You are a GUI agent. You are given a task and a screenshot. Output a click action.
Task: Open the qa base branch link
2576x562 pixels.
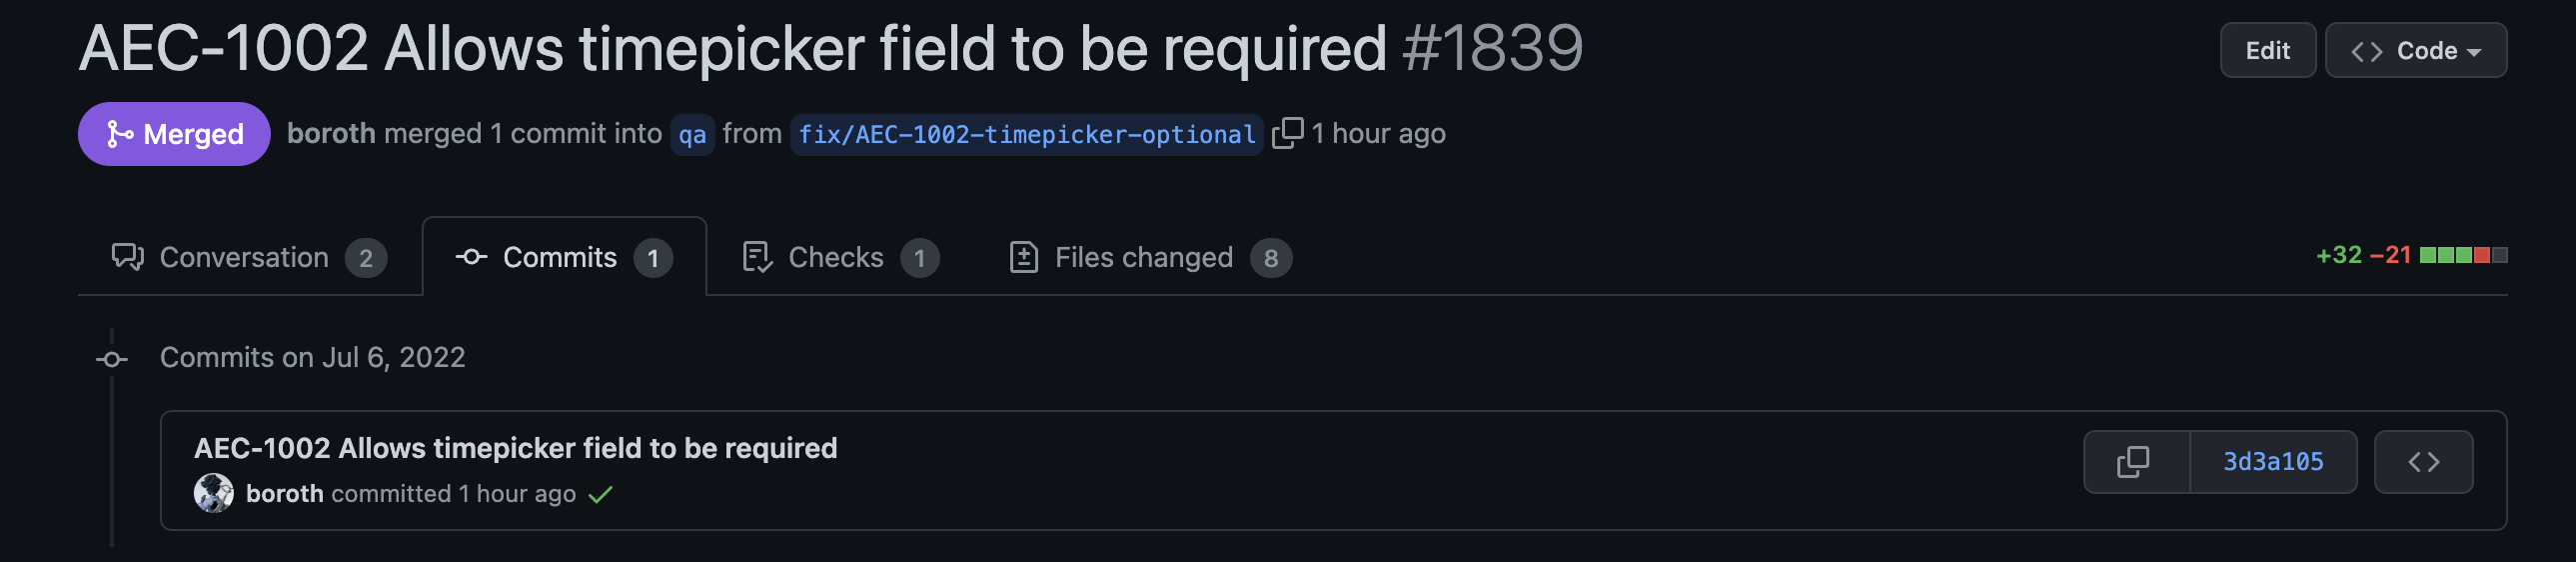coord(692,134)
